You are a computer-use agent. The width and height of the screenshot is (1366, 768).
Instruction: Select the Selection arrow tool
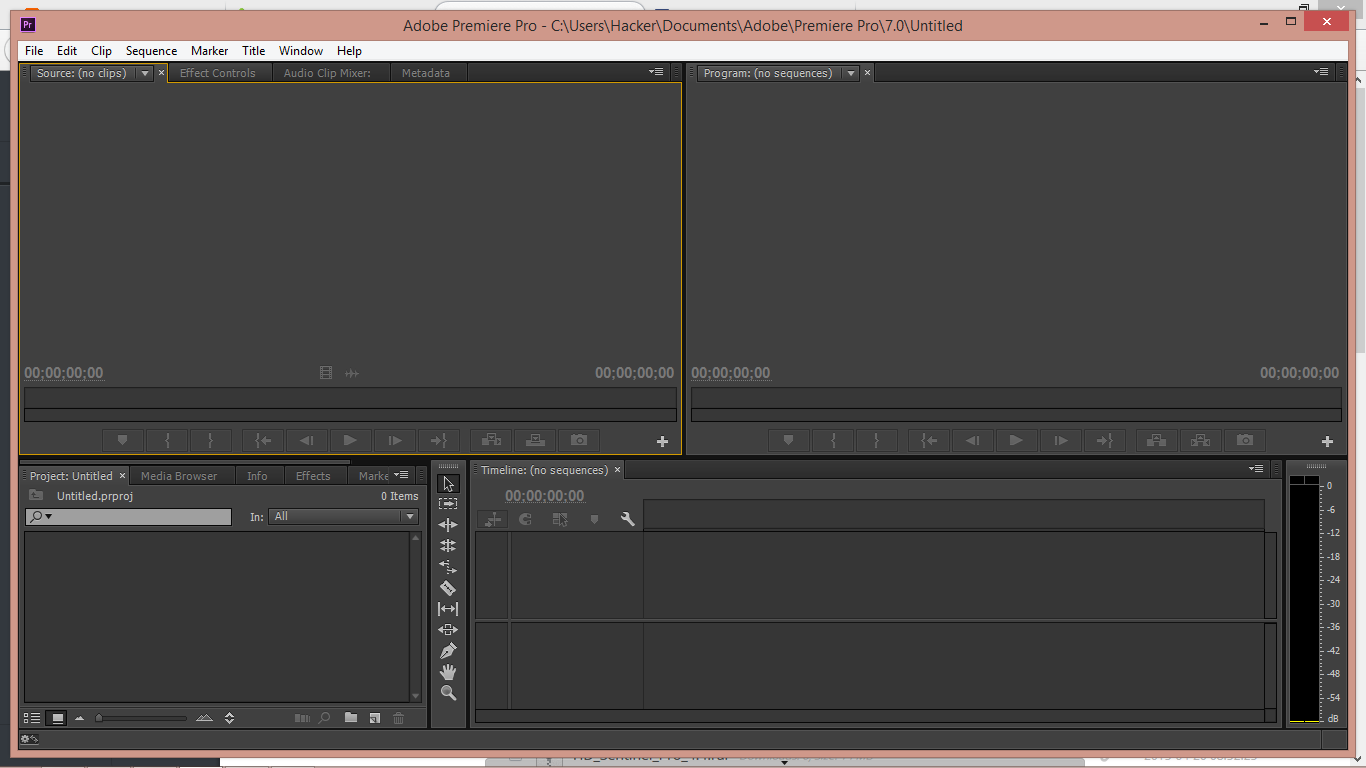point(448,484)
